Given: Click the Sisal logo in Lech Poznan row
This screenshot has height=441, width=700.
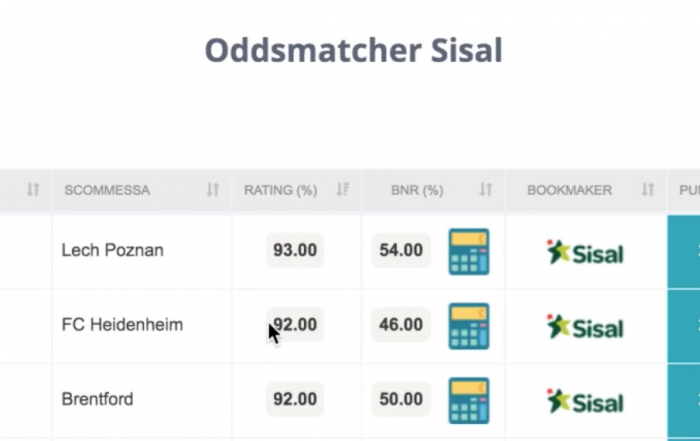Looking at the screenshot, I should pyautogui.click(x=585, y=253).
